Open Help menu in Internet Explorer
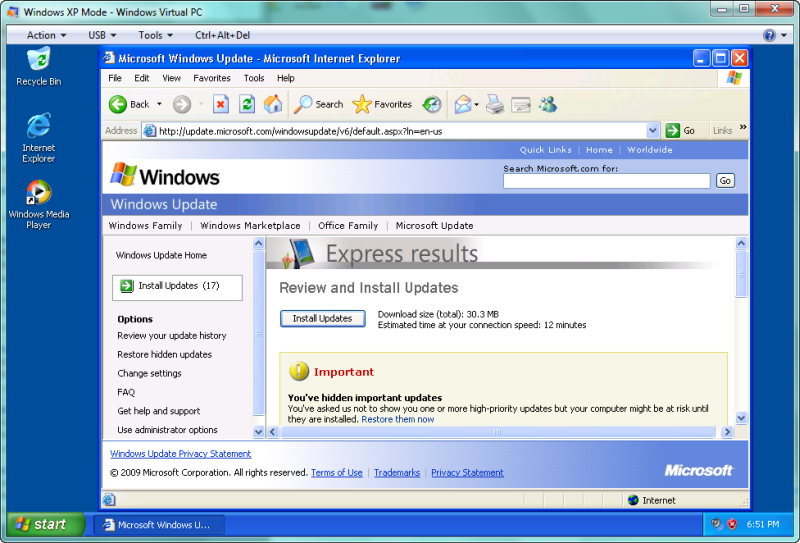Screen dimensions: 800x543 (x=286, y=78)
